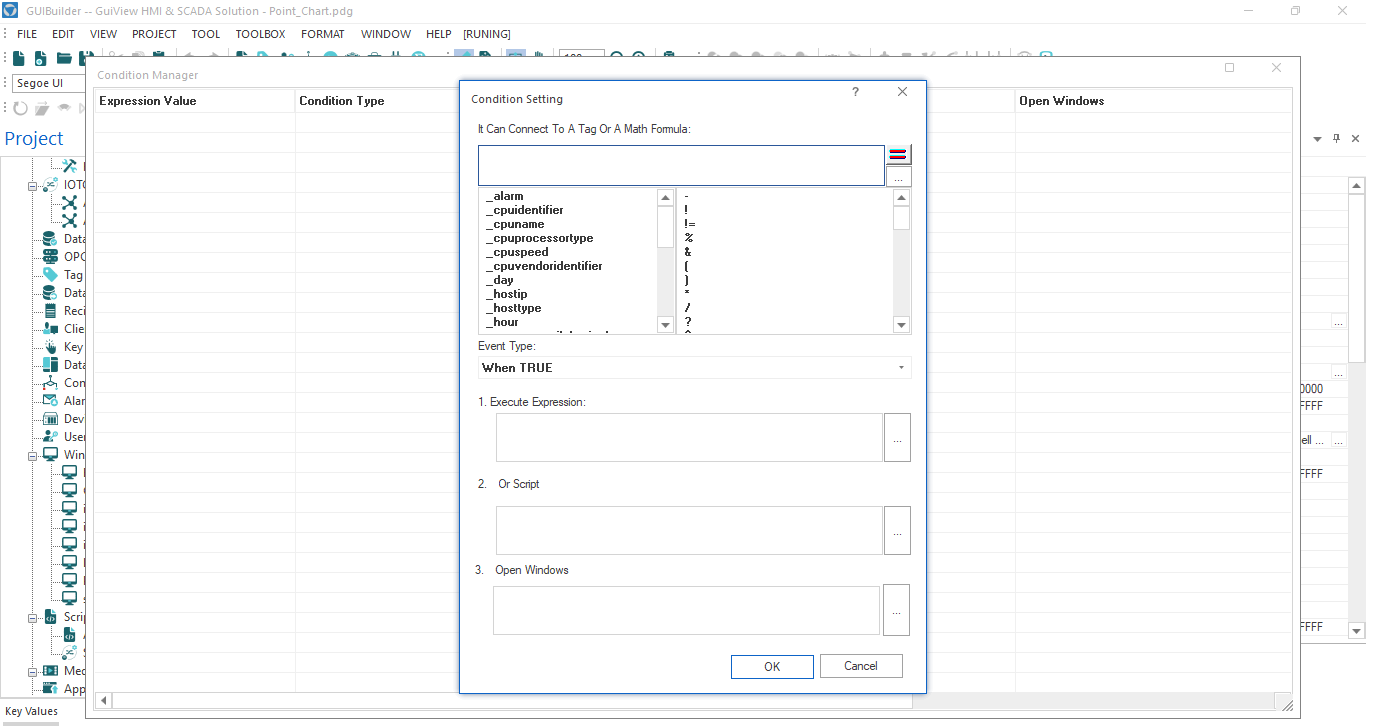This screenshot has width=1382, height=726.
Task: Open the FORMAT menu
Action: tap(322, 34)
